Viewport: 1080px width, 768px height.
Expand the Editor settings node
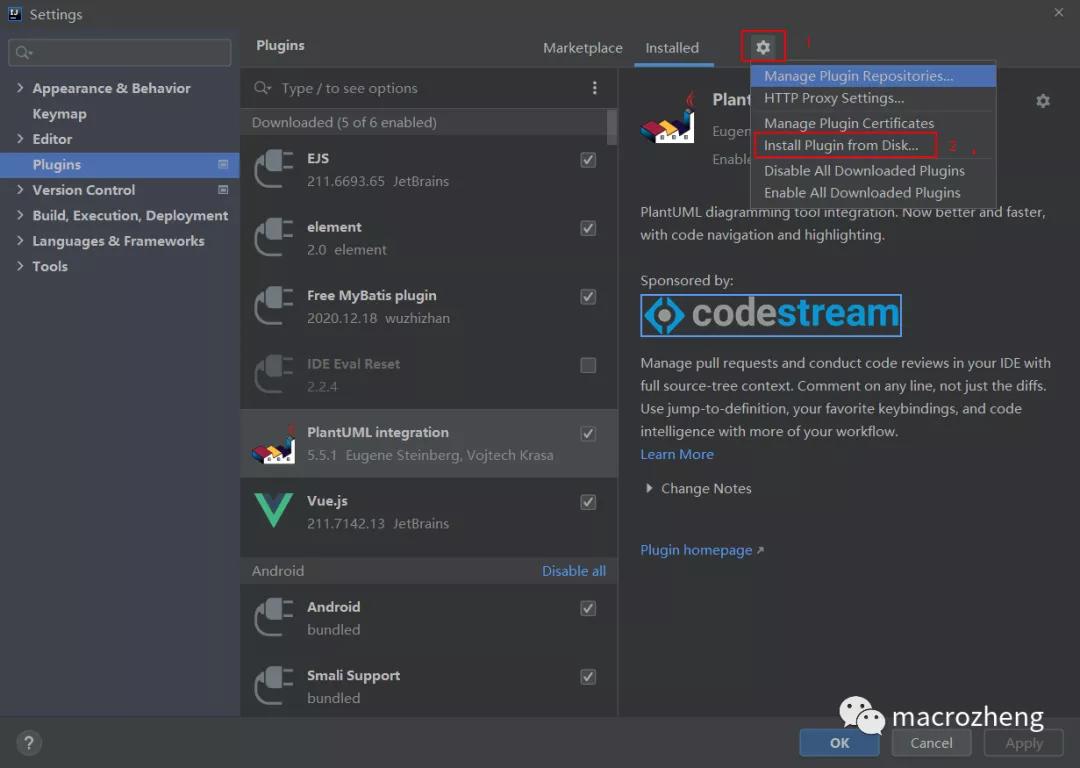(x=20, y=138)
